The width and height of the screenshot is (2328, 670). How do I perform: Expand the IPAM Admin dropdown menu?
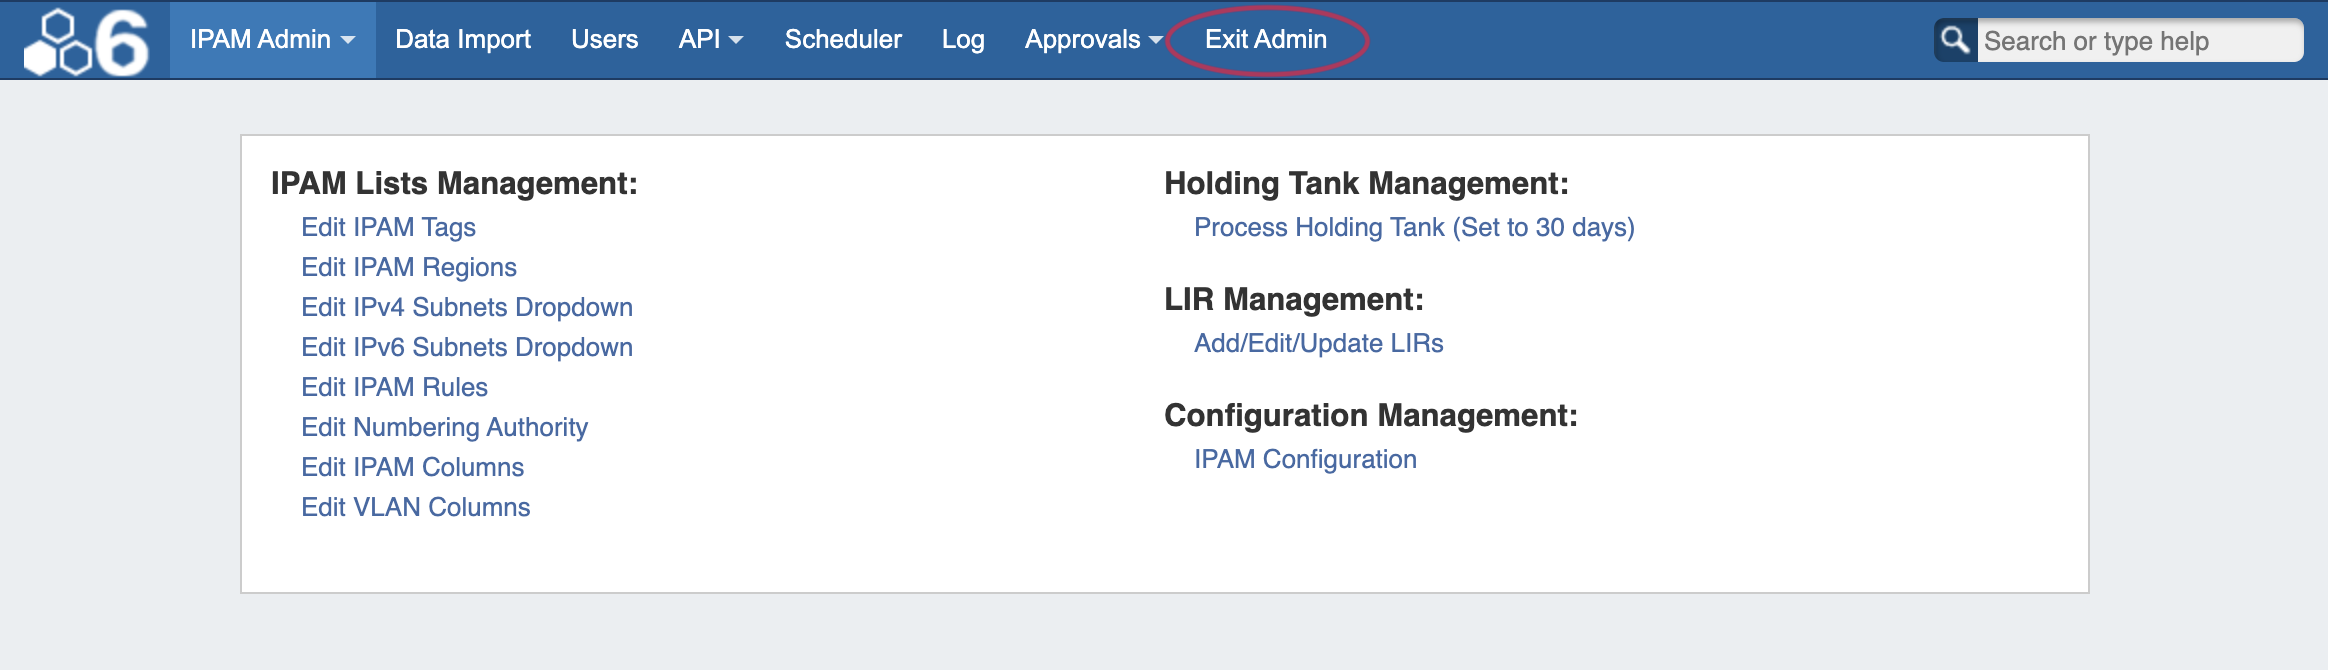(272, 40)
